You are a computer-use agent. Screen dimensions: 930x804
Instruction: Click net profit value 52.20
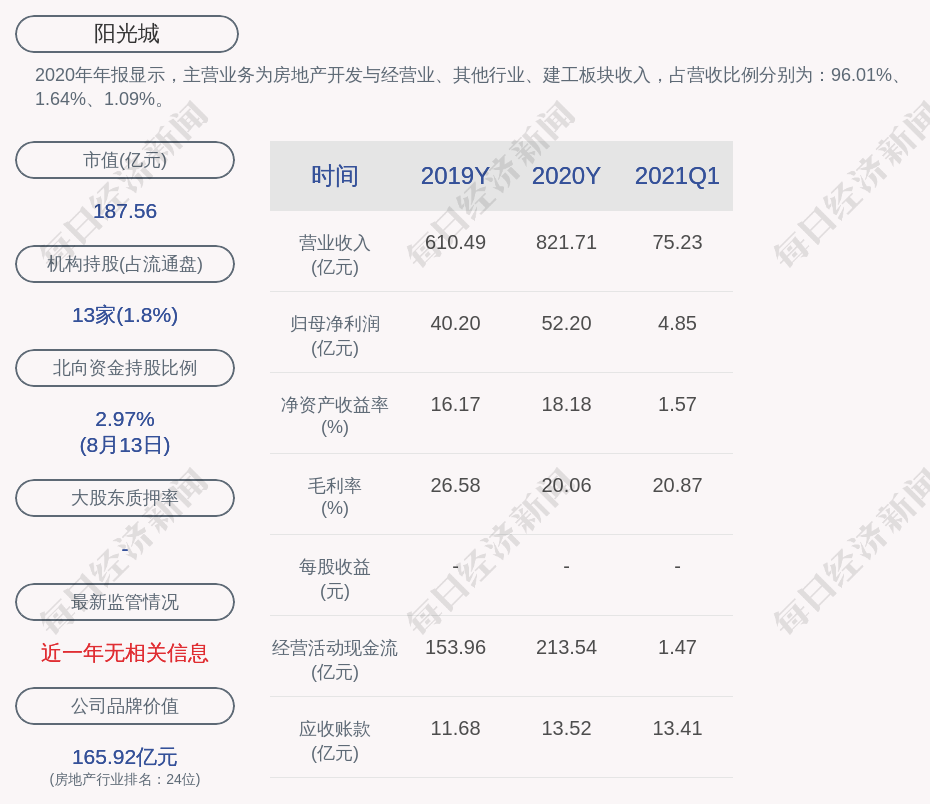566,323
